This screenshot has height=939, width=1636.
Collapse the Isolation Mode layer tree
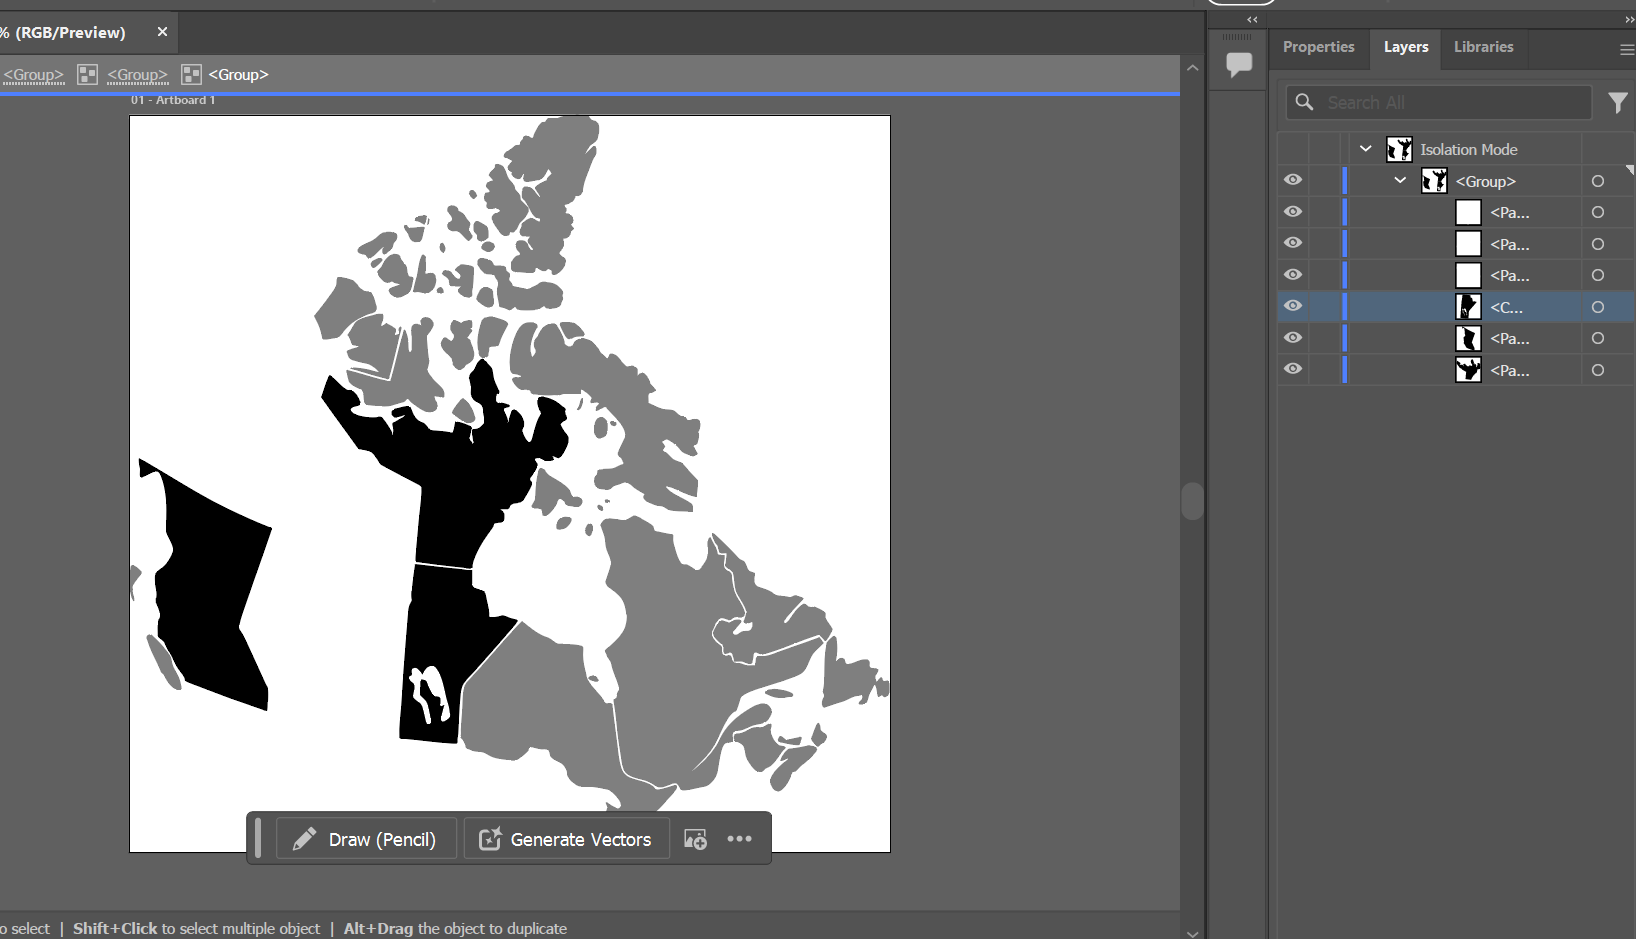click(x=1365, y=149)
